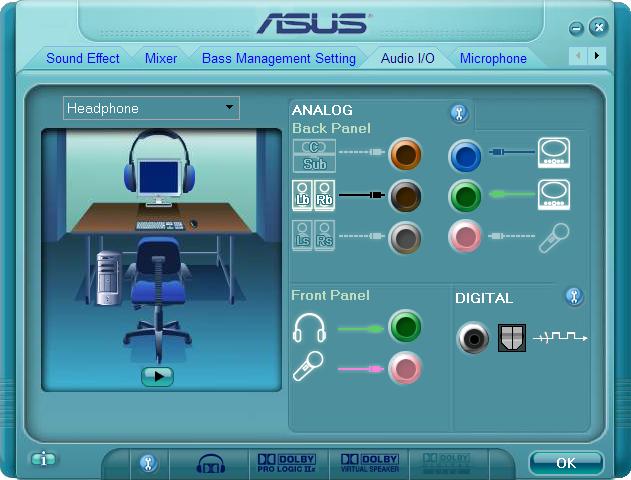Click the front panel pink microphone jack

(405, 368)
